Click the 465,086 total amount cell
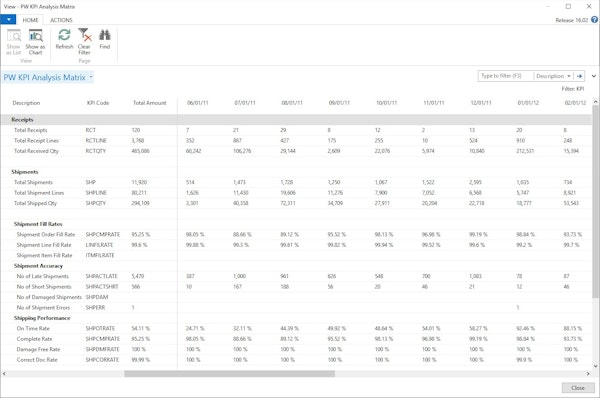Screen dimensions: 600x398 [140, 151]
